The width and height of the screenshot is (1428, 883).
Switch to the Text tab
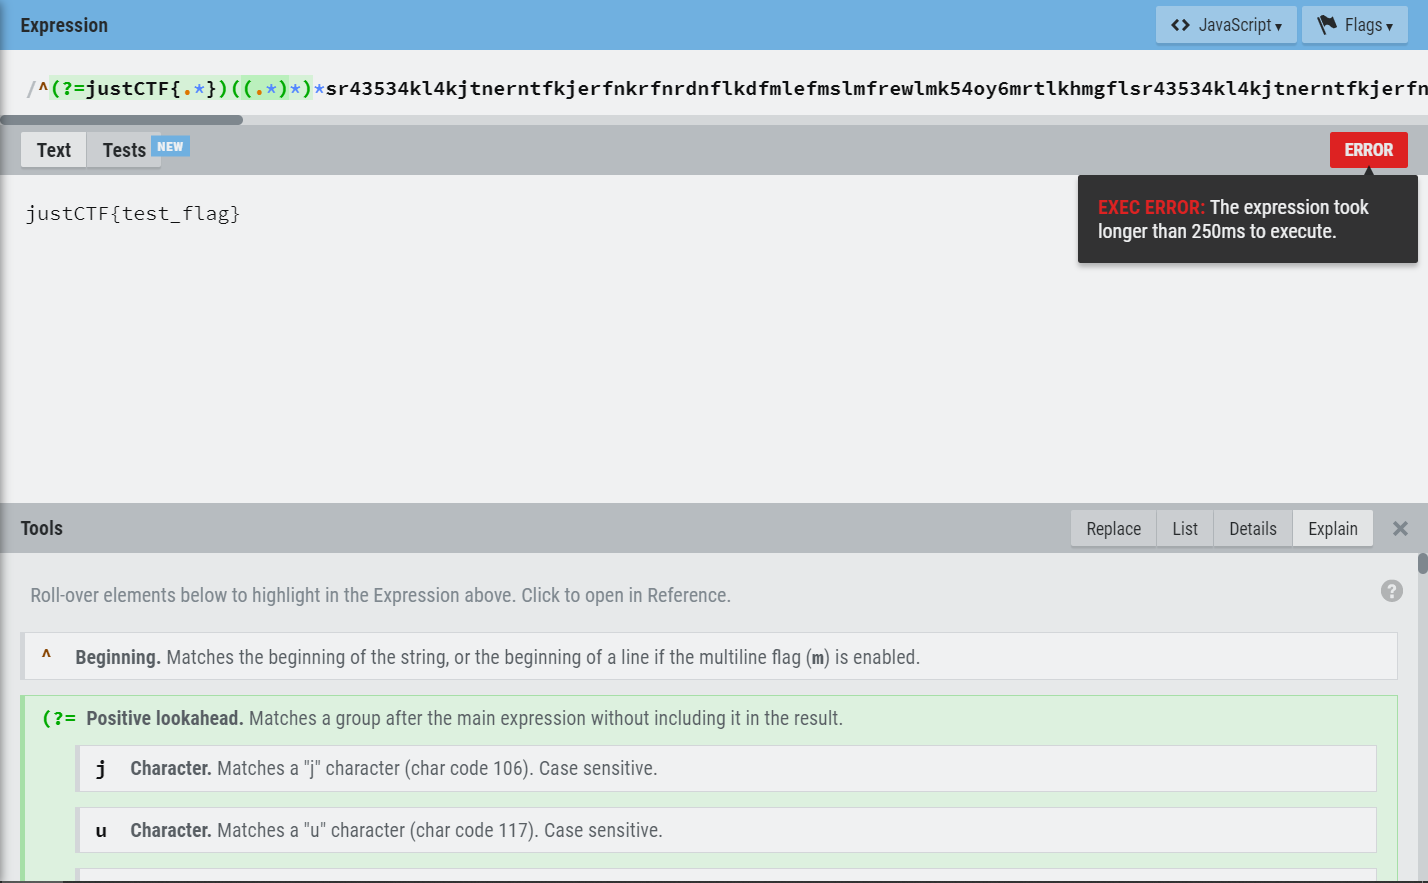(54, 150)
